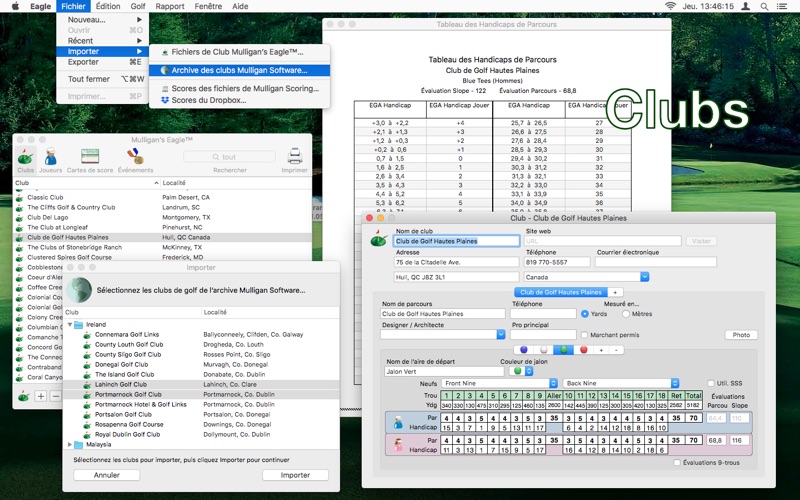Select the Yards radio button

click(x=585, y=314)
